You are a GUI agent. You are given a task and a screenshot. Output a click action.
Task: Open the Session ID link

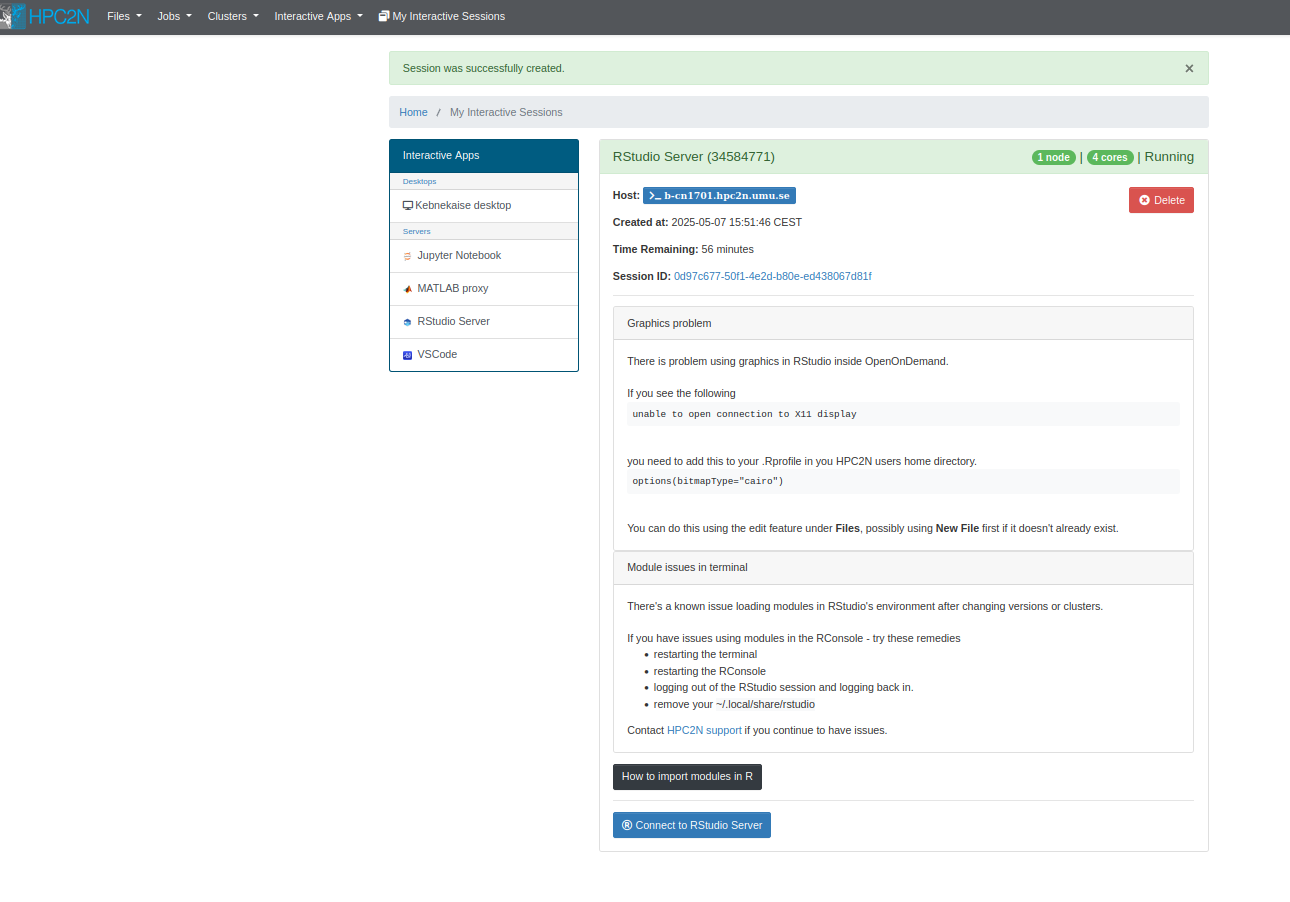click(773, 276)
